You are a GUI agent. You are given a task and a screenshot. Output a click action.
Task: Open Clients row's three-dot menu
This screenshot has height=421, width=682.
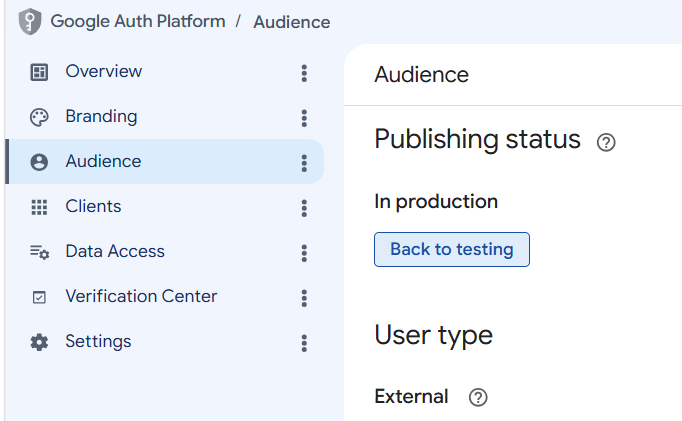pyautogui.click(x=304, y=208)
